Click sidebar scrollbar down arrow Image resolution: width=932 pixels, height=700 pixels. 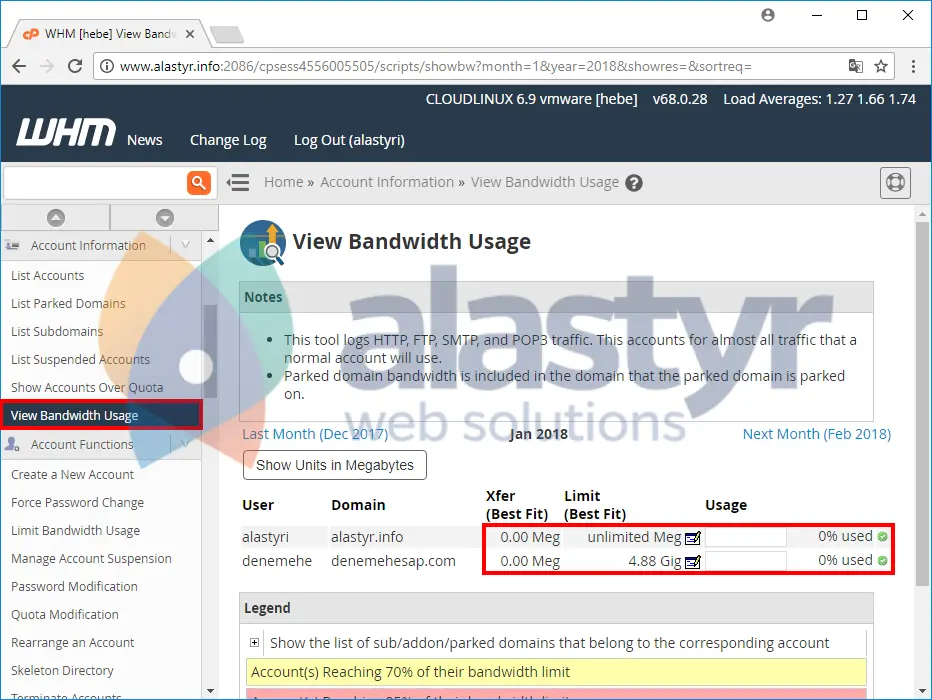[x=210, y=691]
